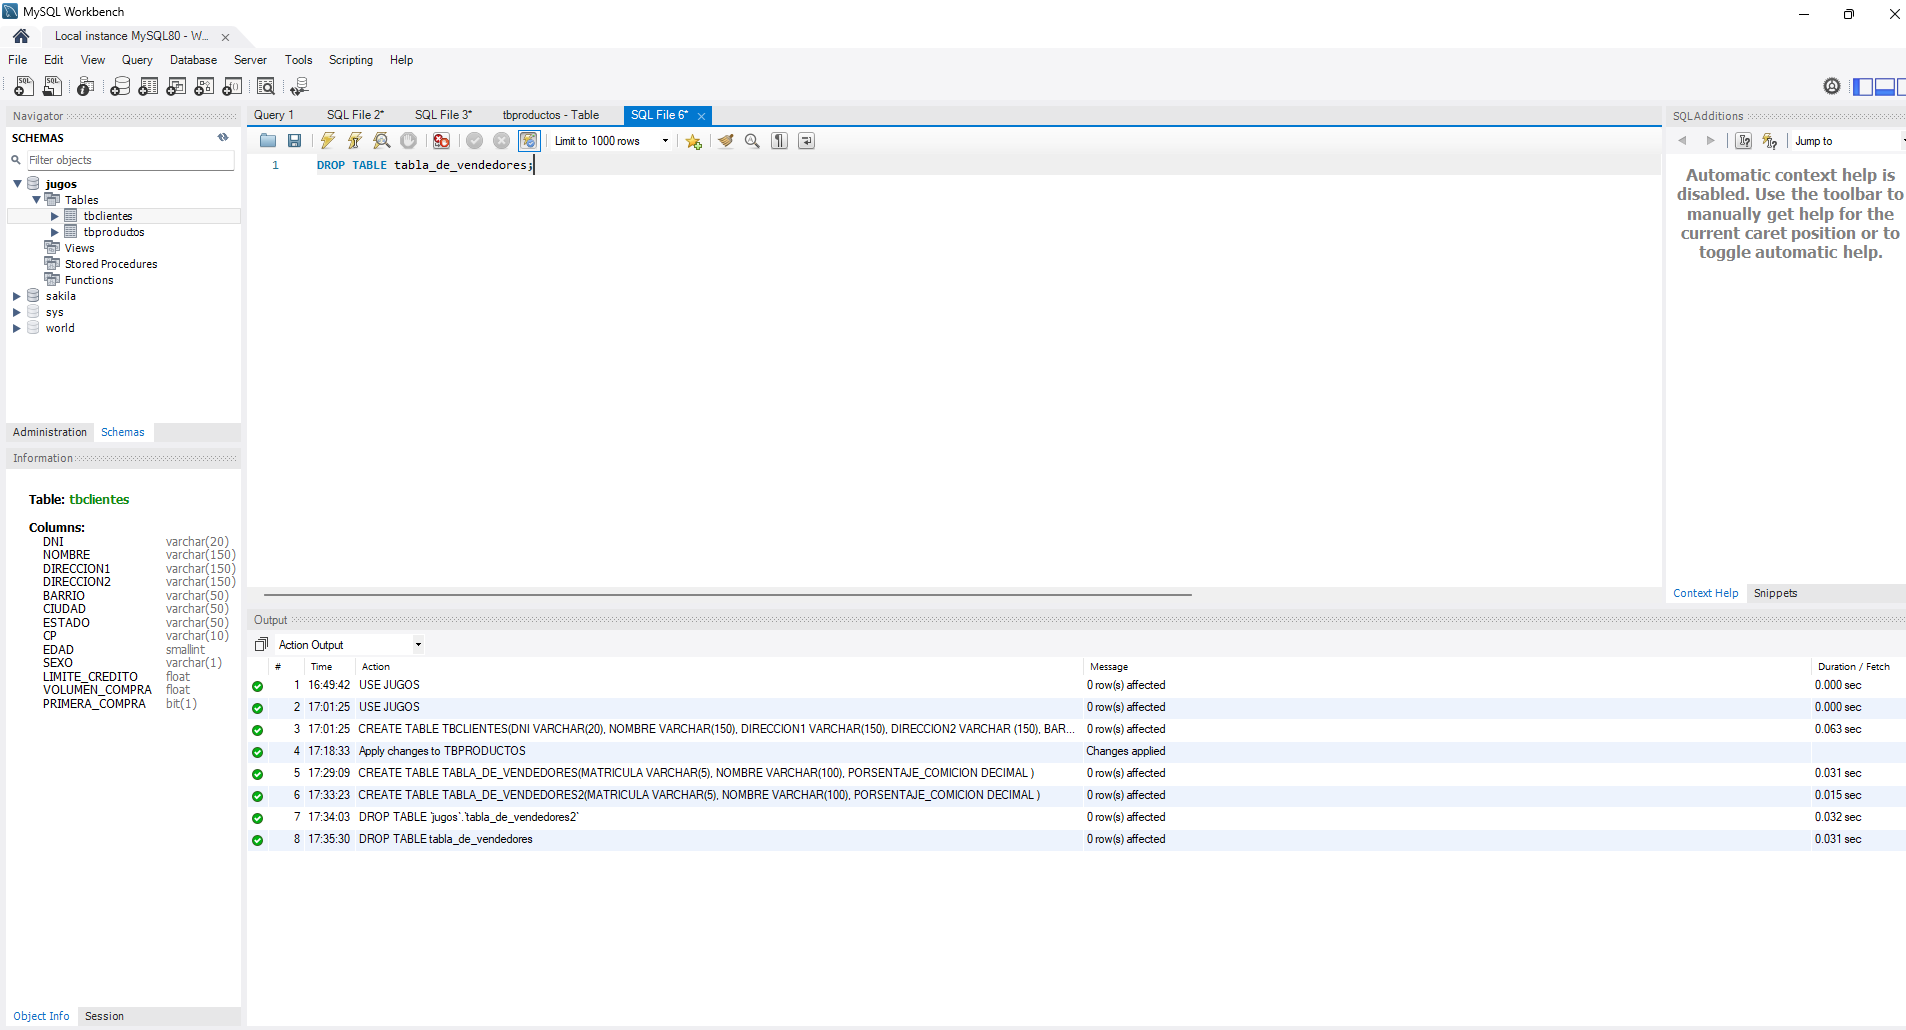Select output row 8 DROP TABLE tabla_de_vendedores

[1077, 839]
